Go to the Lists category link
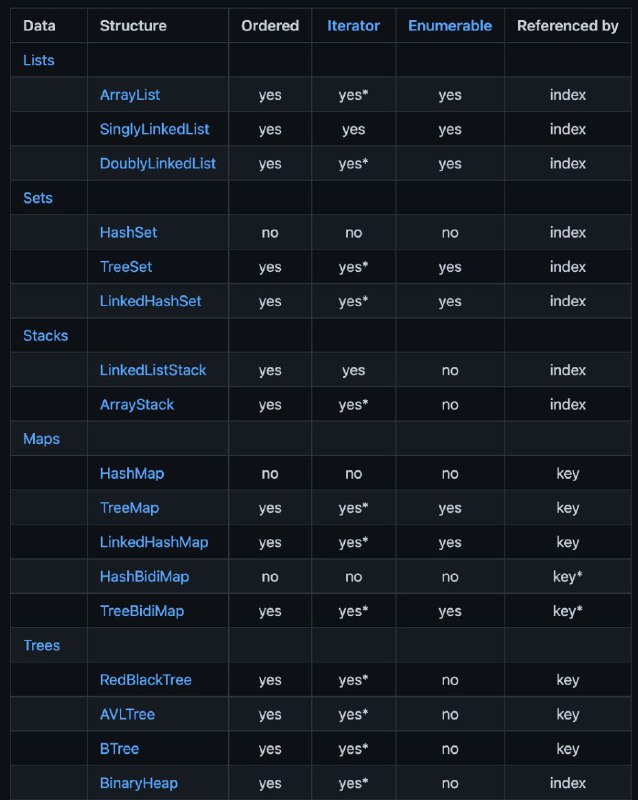The width and height of the screenshot is (638, 800). click(x=39, y=60)
